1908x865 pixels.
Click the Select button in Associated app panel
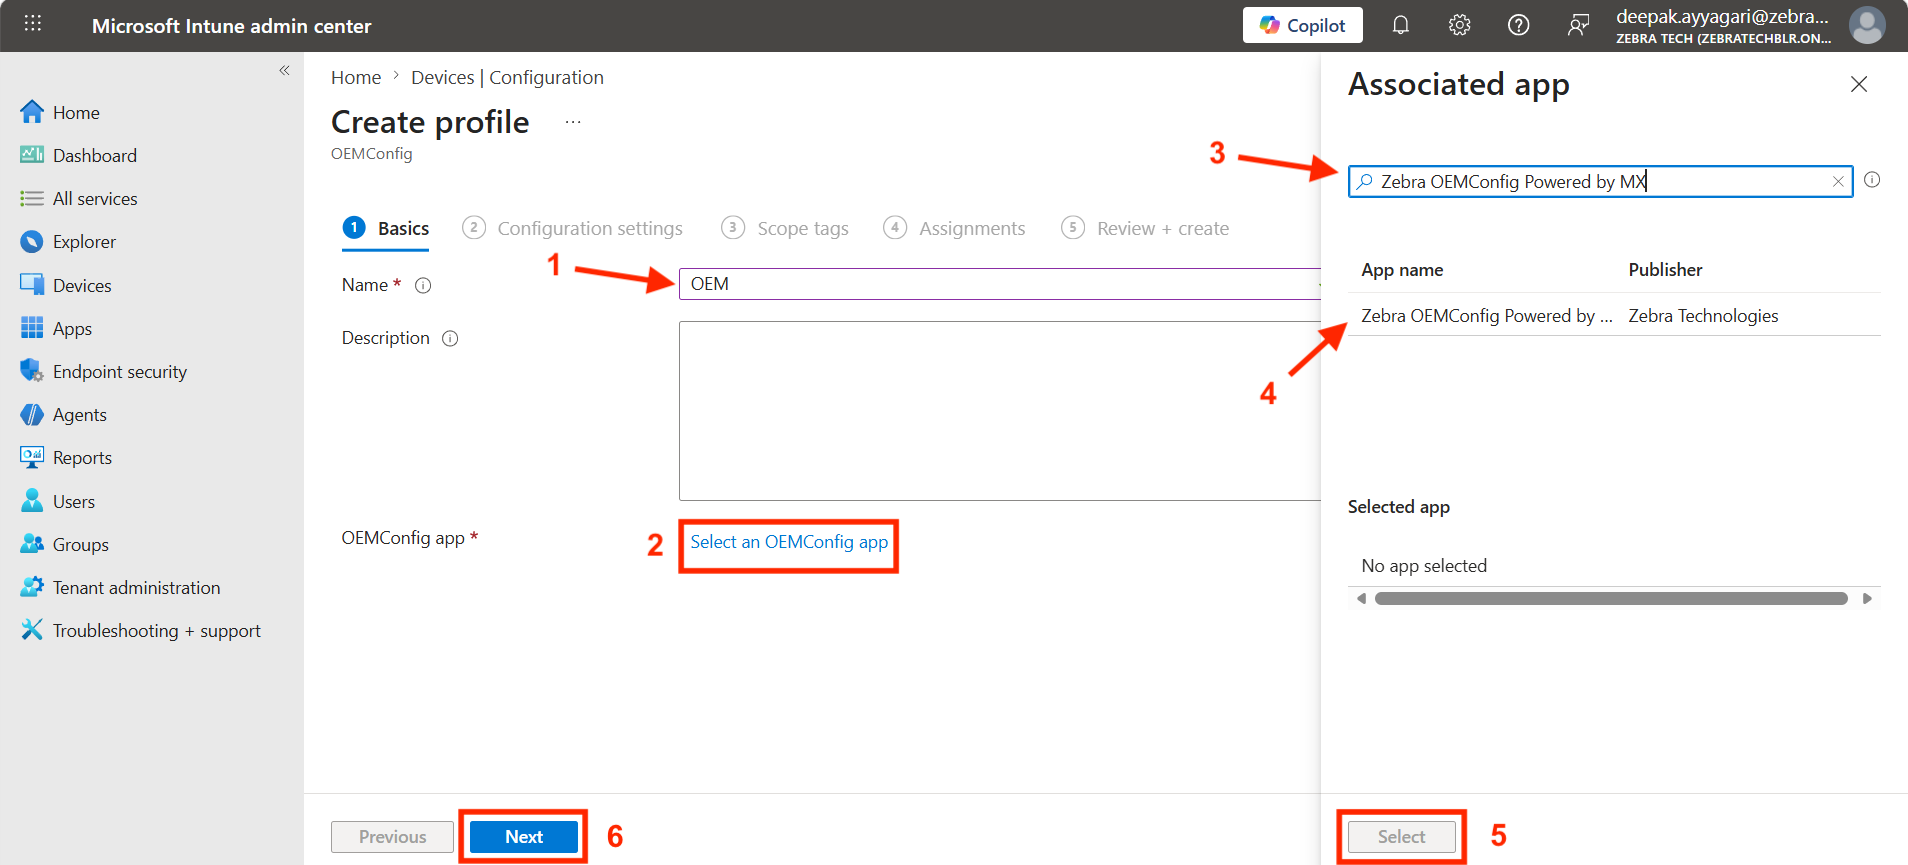coord(1401,837)
